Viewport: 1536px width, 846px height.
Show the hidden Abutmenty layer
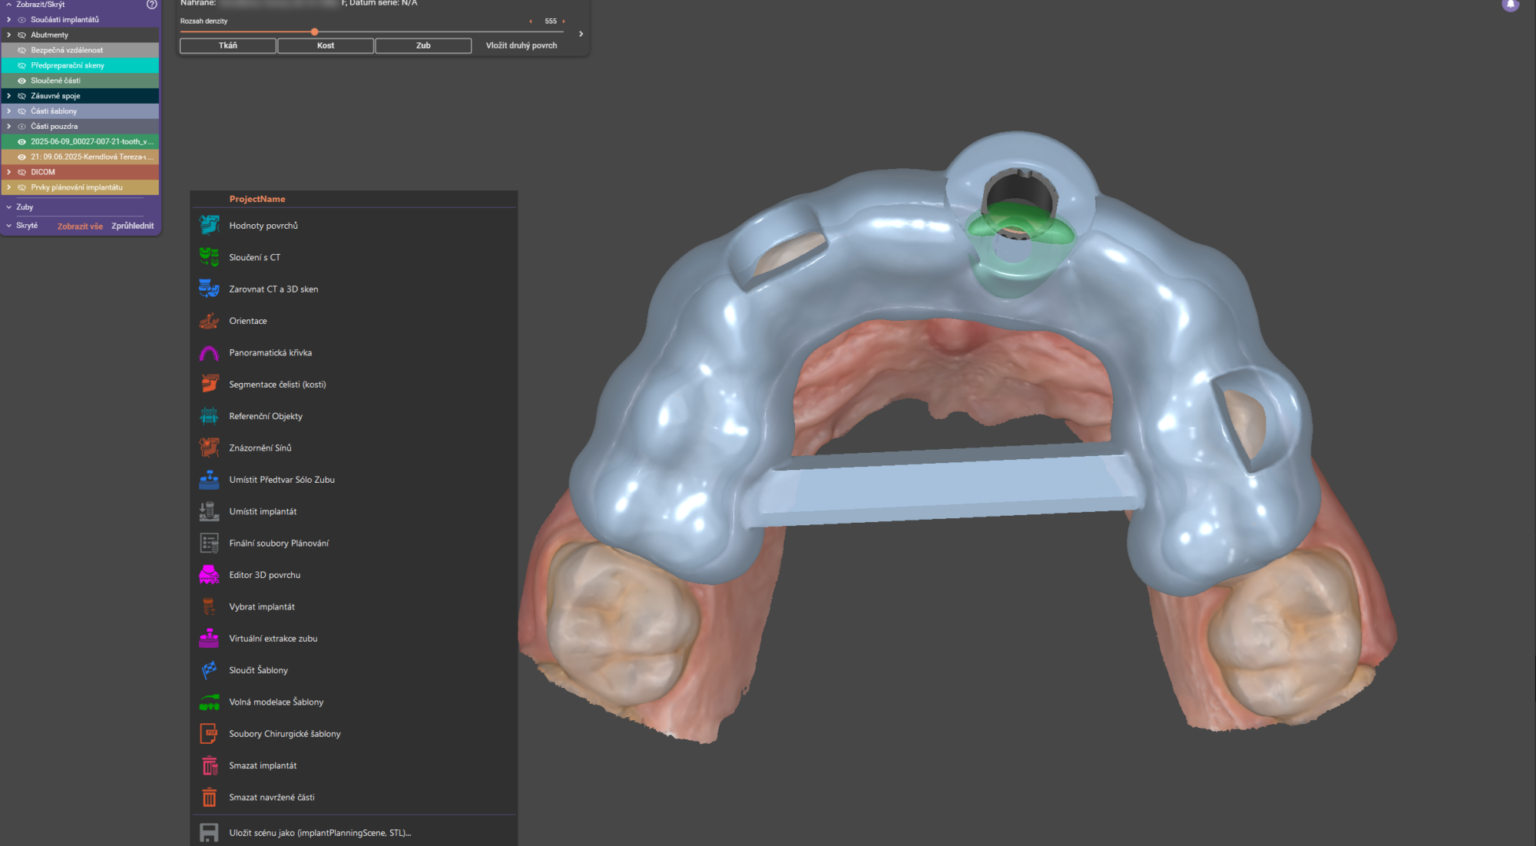pyautogui.click(x=22, y=35)
